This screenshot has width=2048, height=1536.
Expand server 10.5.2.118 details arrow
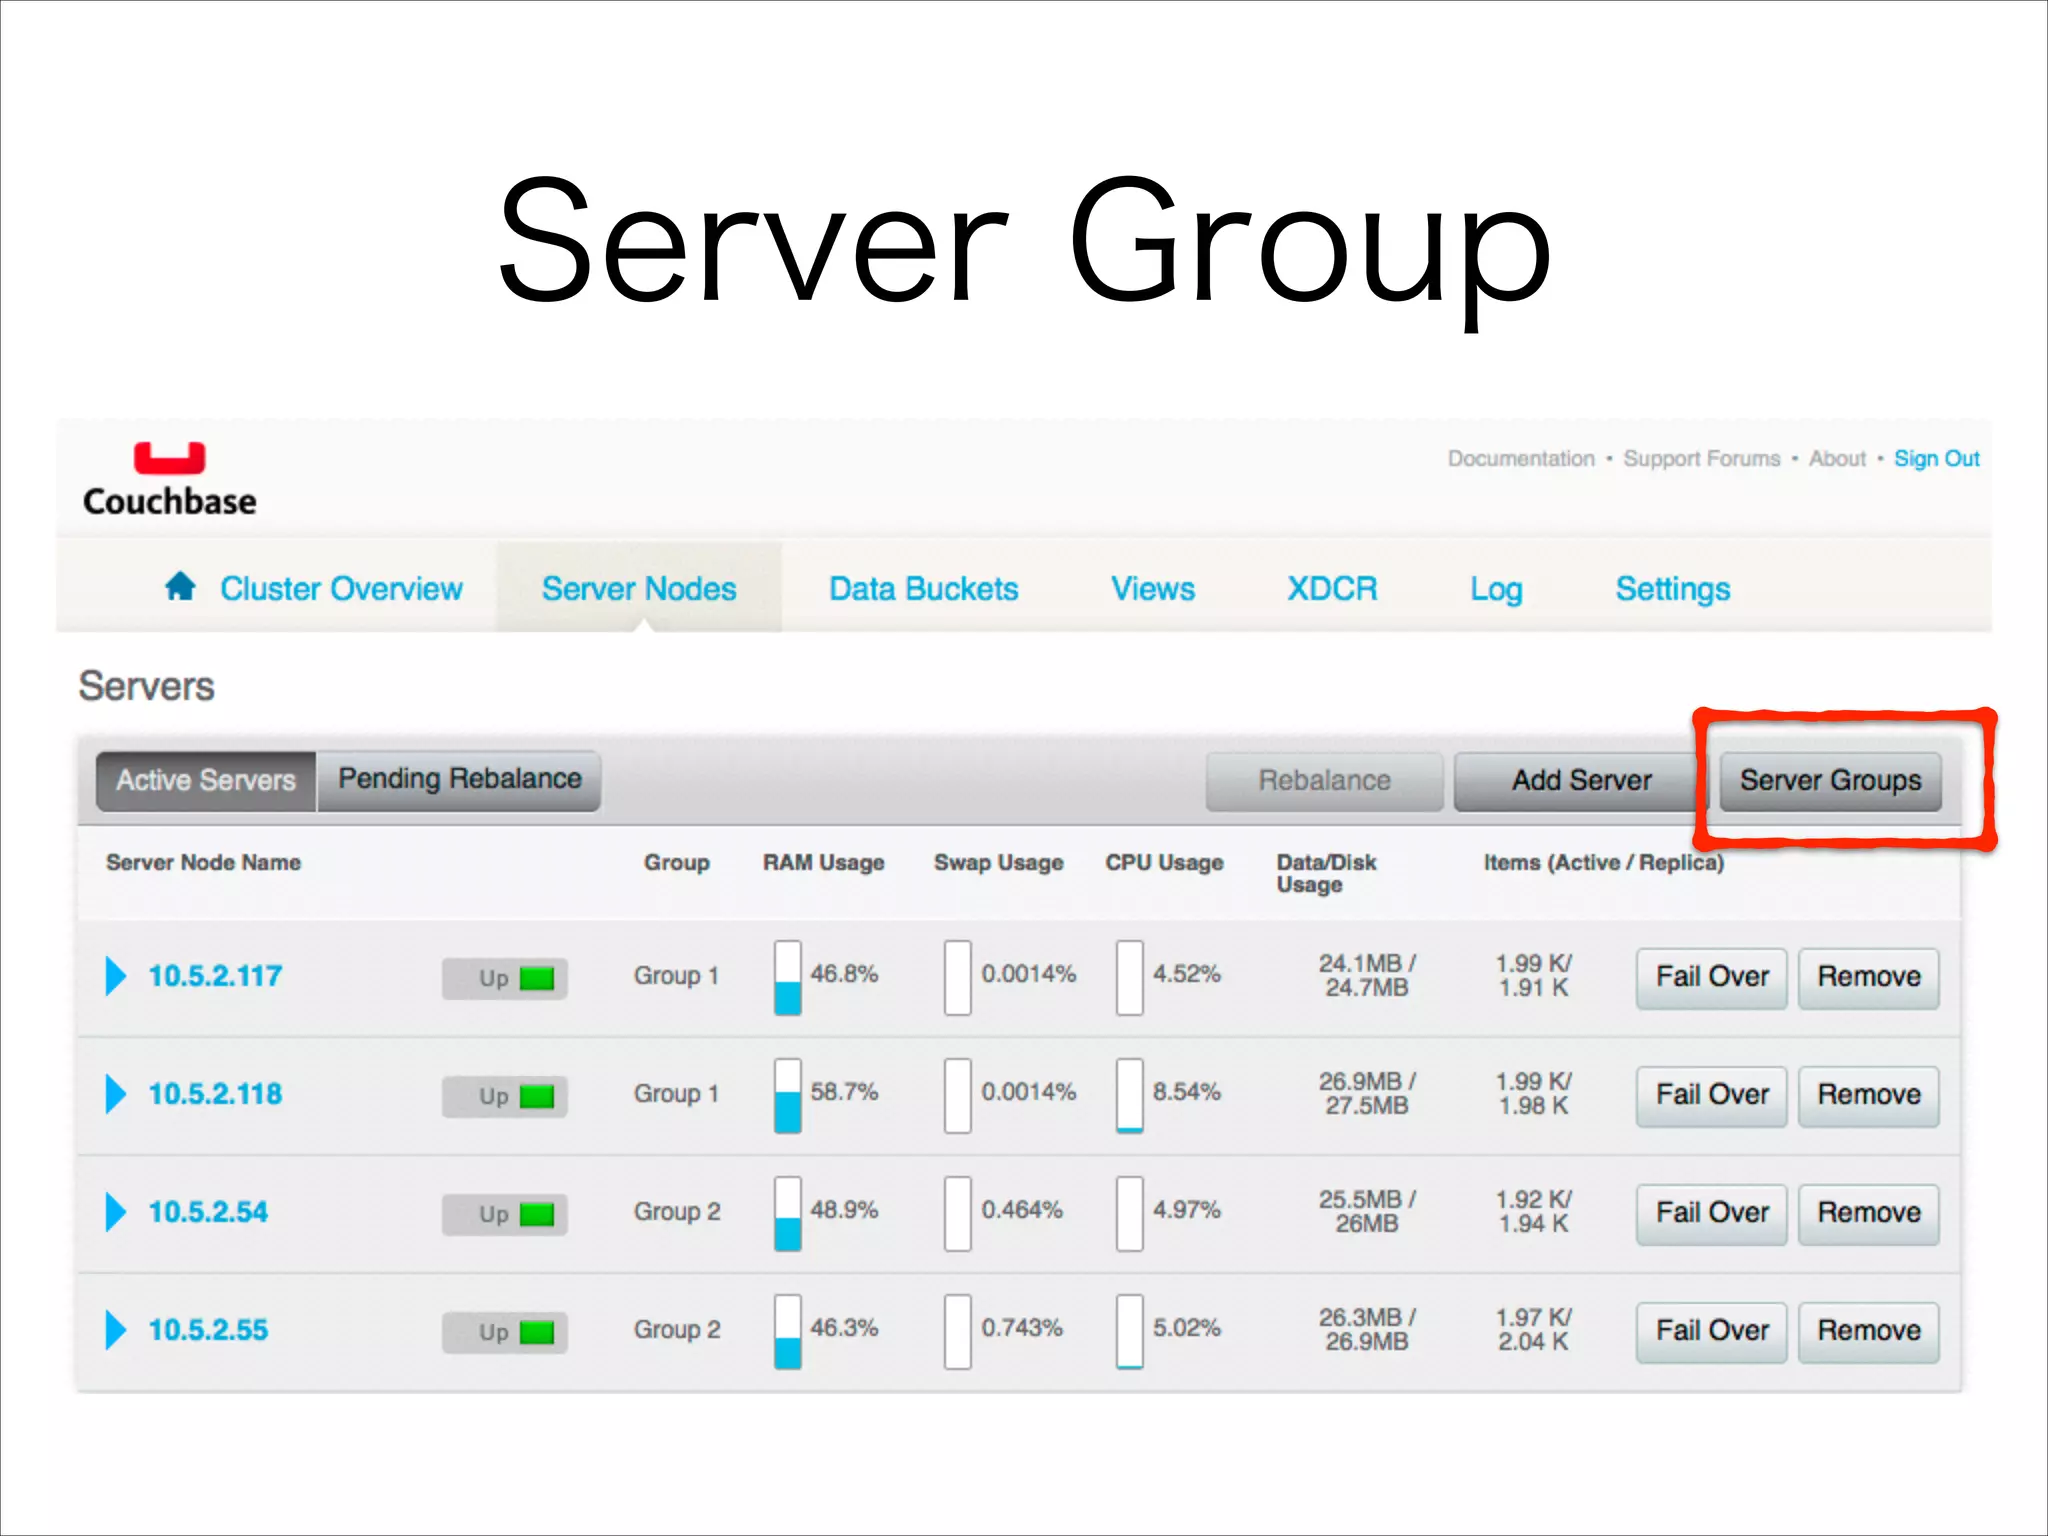click(x=116, y=1094)
